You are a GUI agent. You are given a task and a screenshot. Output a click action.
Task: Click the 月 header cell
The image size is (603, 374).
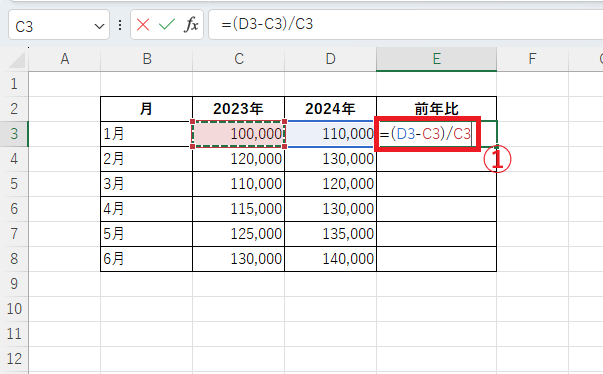147,109
